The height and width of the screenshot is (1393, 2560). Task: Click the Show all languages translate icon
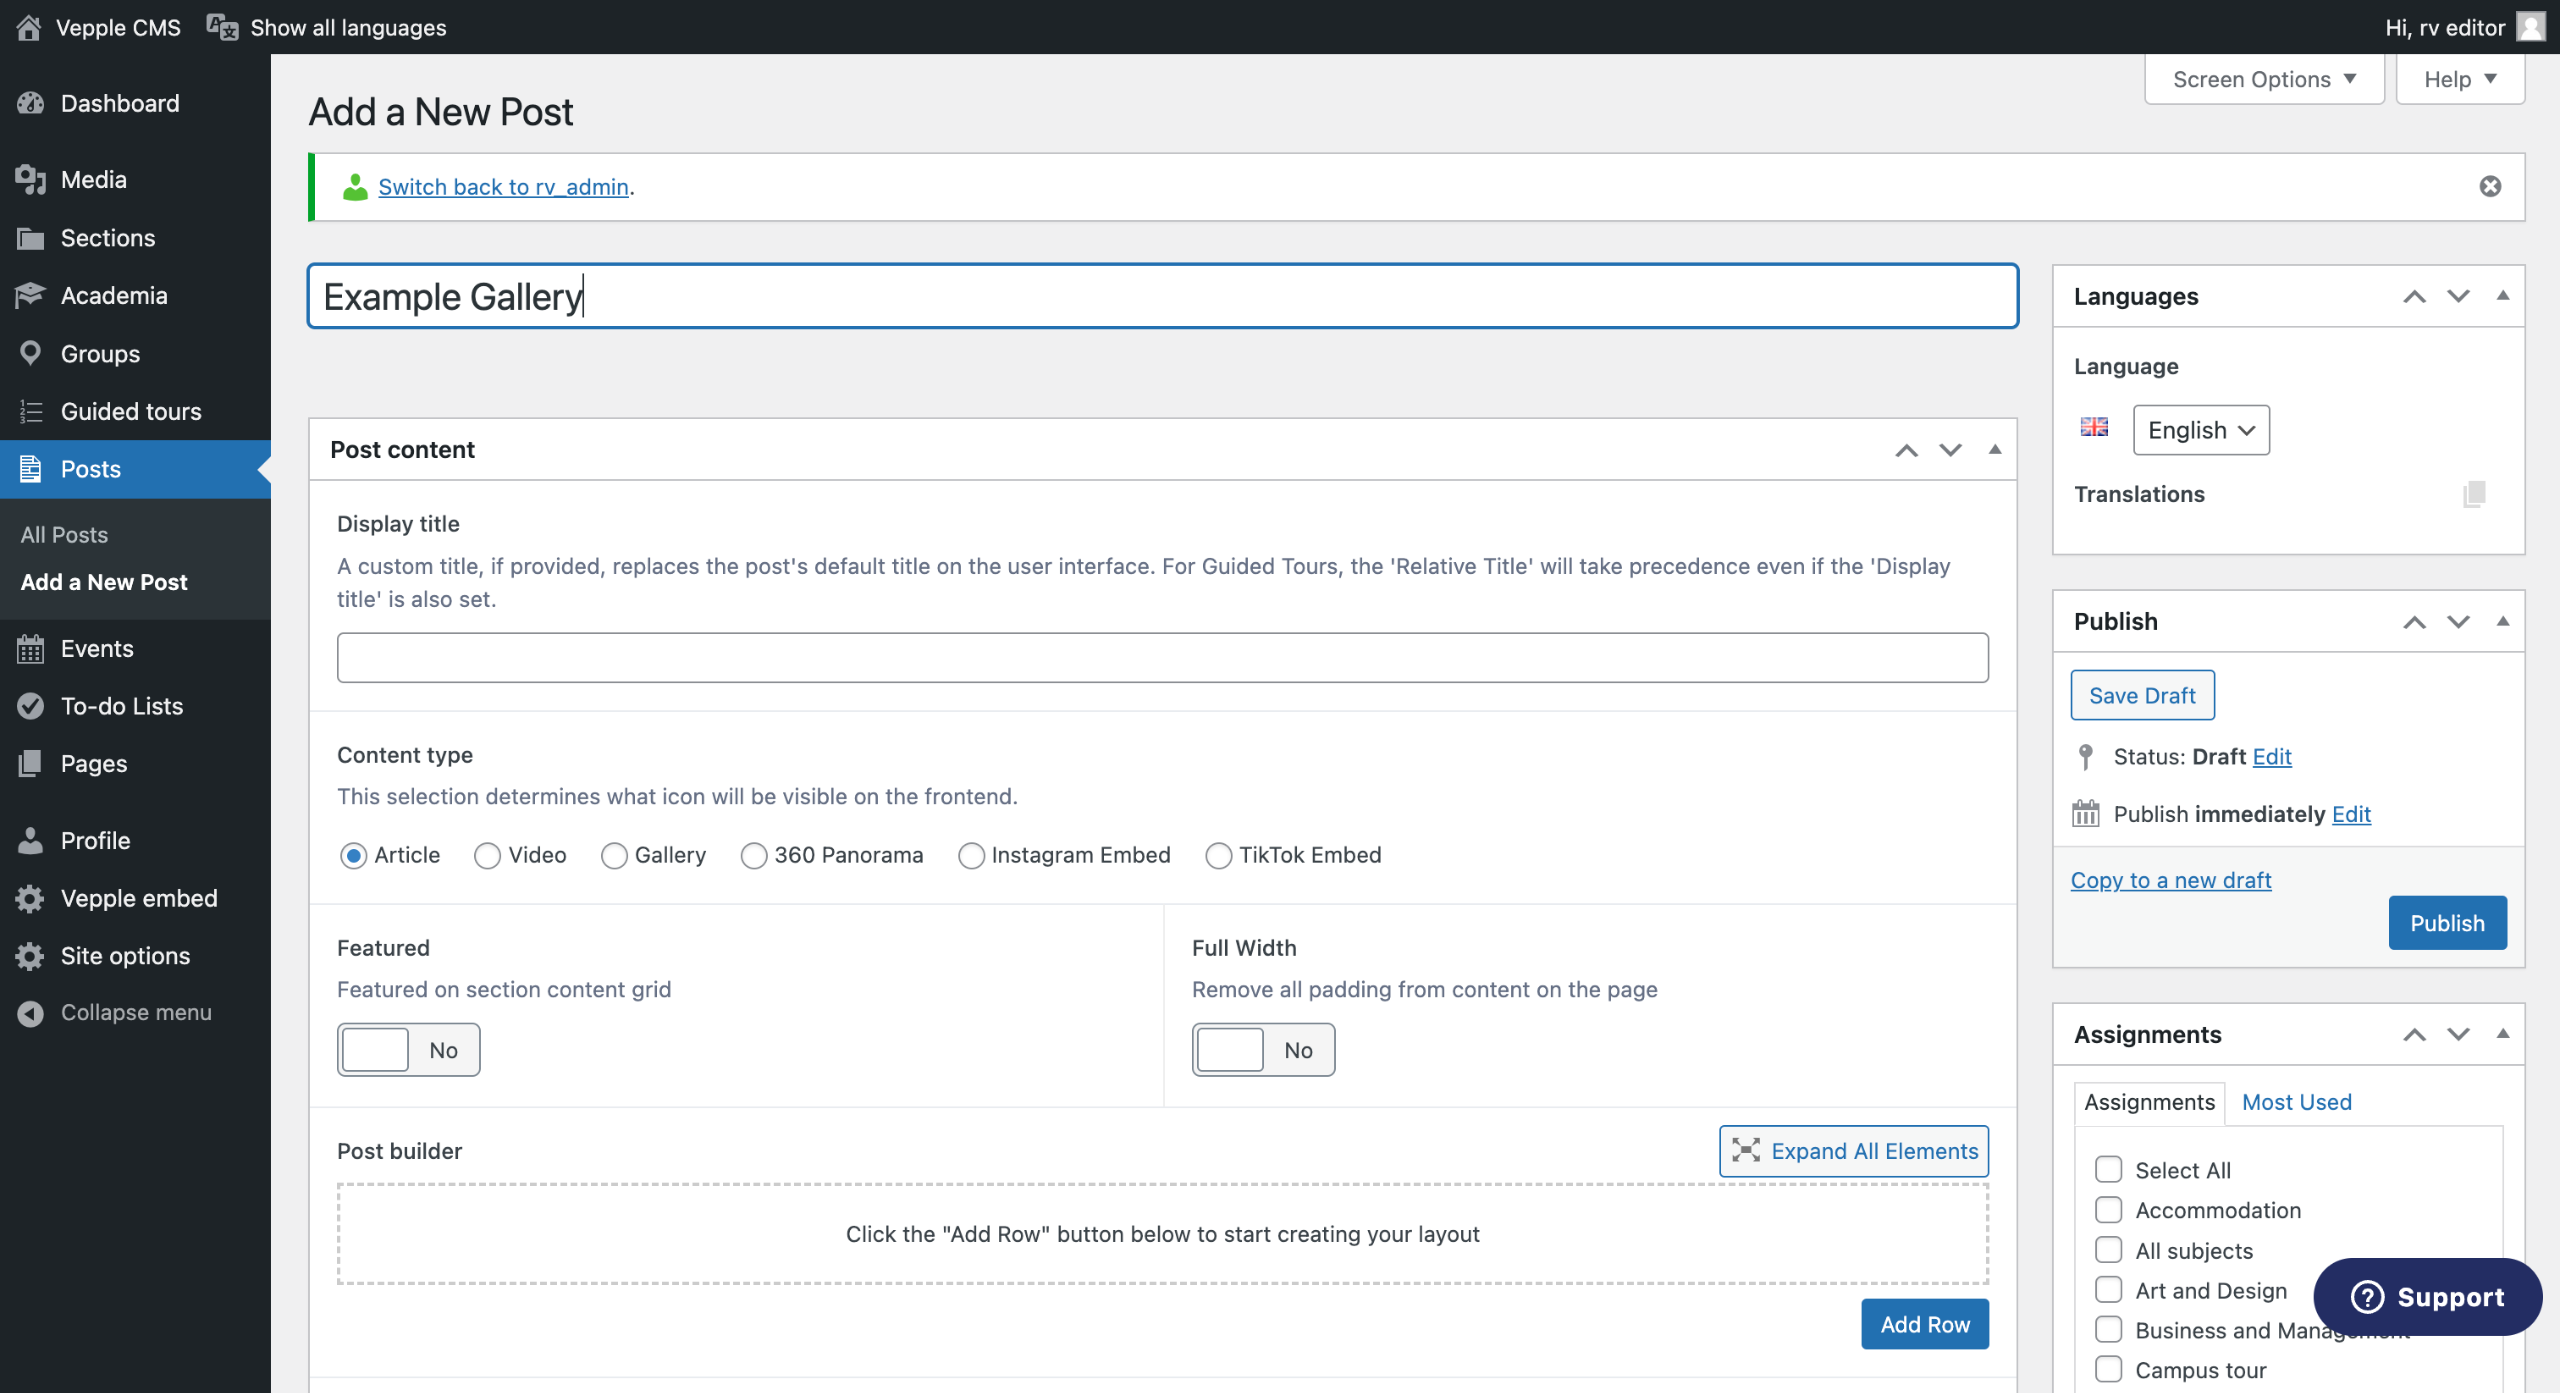click(222, 27)
